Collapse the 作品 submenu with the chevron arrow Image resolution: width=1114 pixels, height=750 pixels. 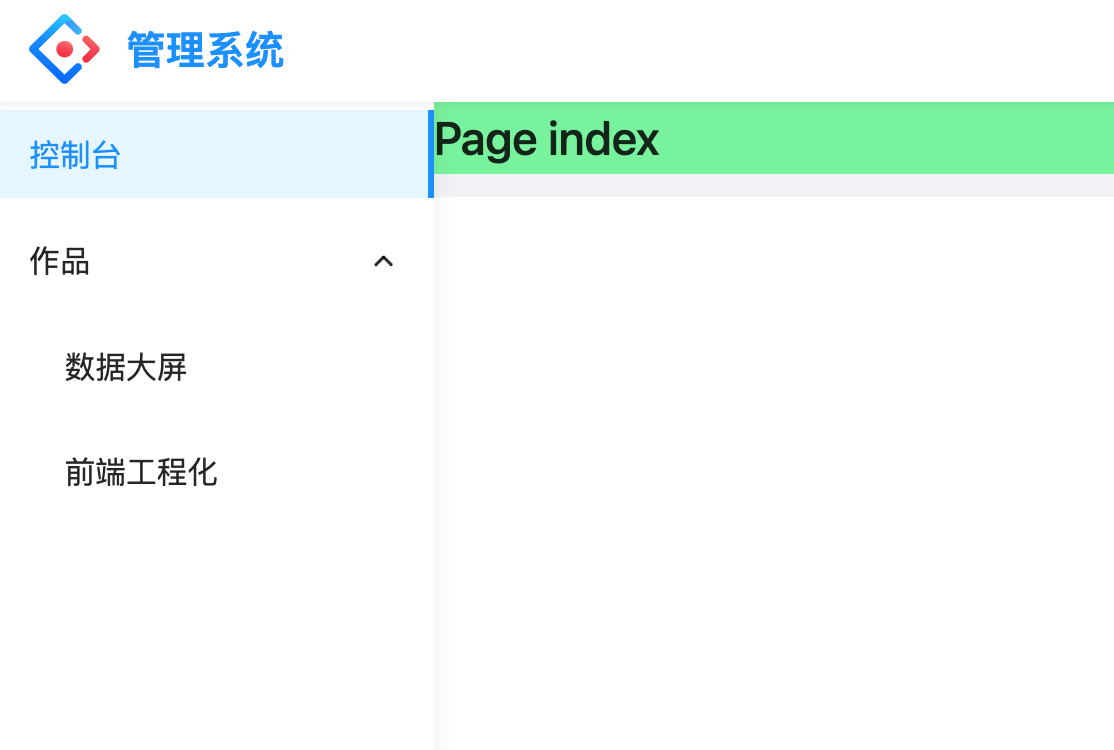384,261
